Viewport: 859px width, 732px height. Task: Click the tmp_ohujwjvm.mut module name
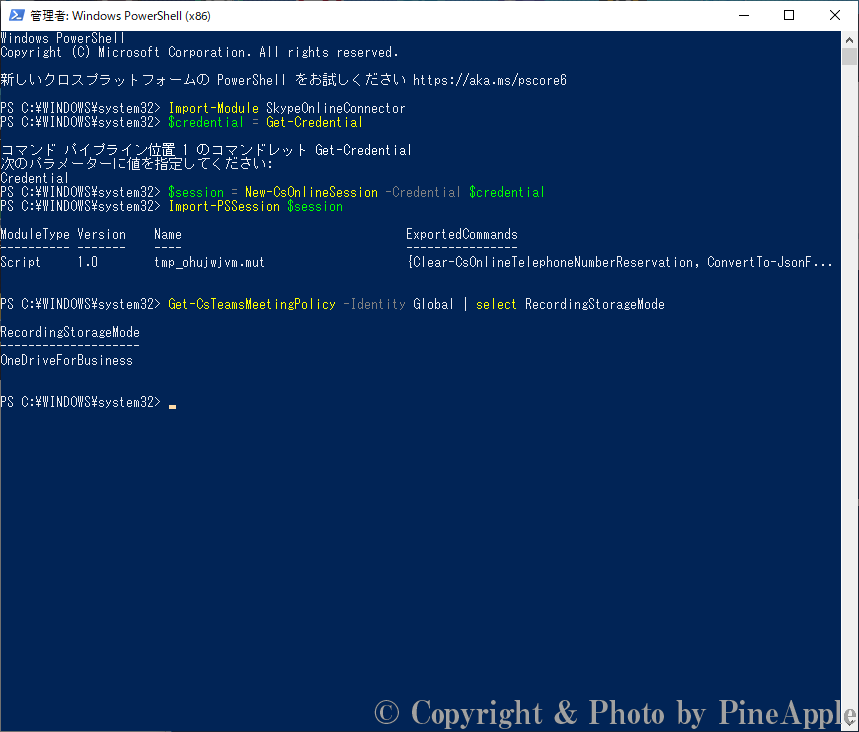[x=209, y=262]
